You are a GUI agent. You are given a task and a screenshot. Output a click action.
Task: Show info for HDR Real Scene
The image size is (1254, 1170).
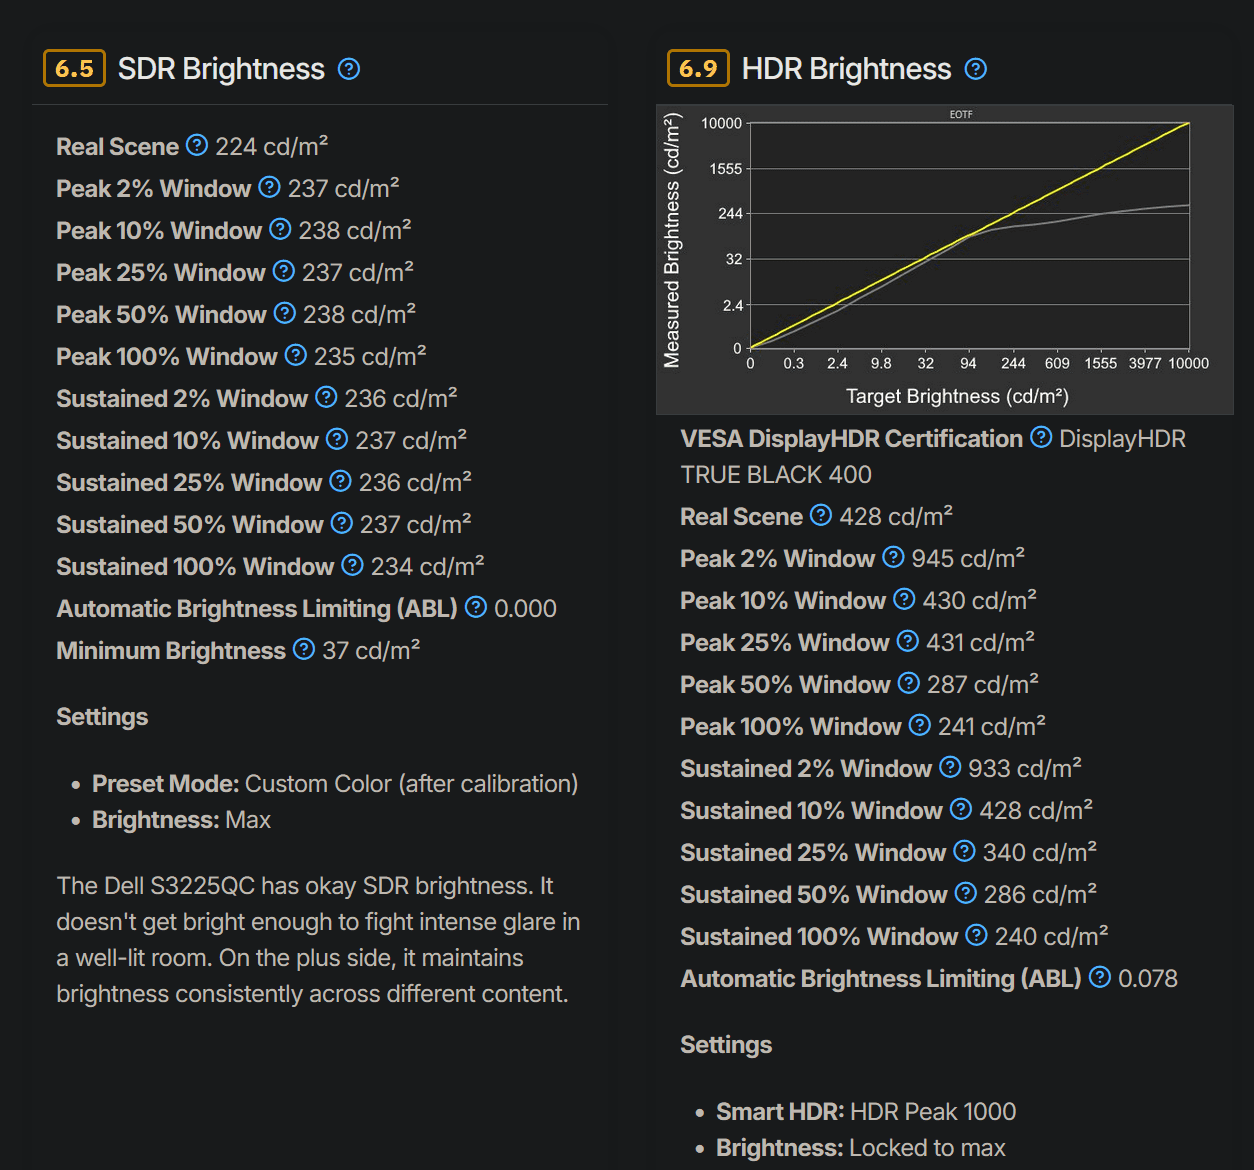[821, 516]
